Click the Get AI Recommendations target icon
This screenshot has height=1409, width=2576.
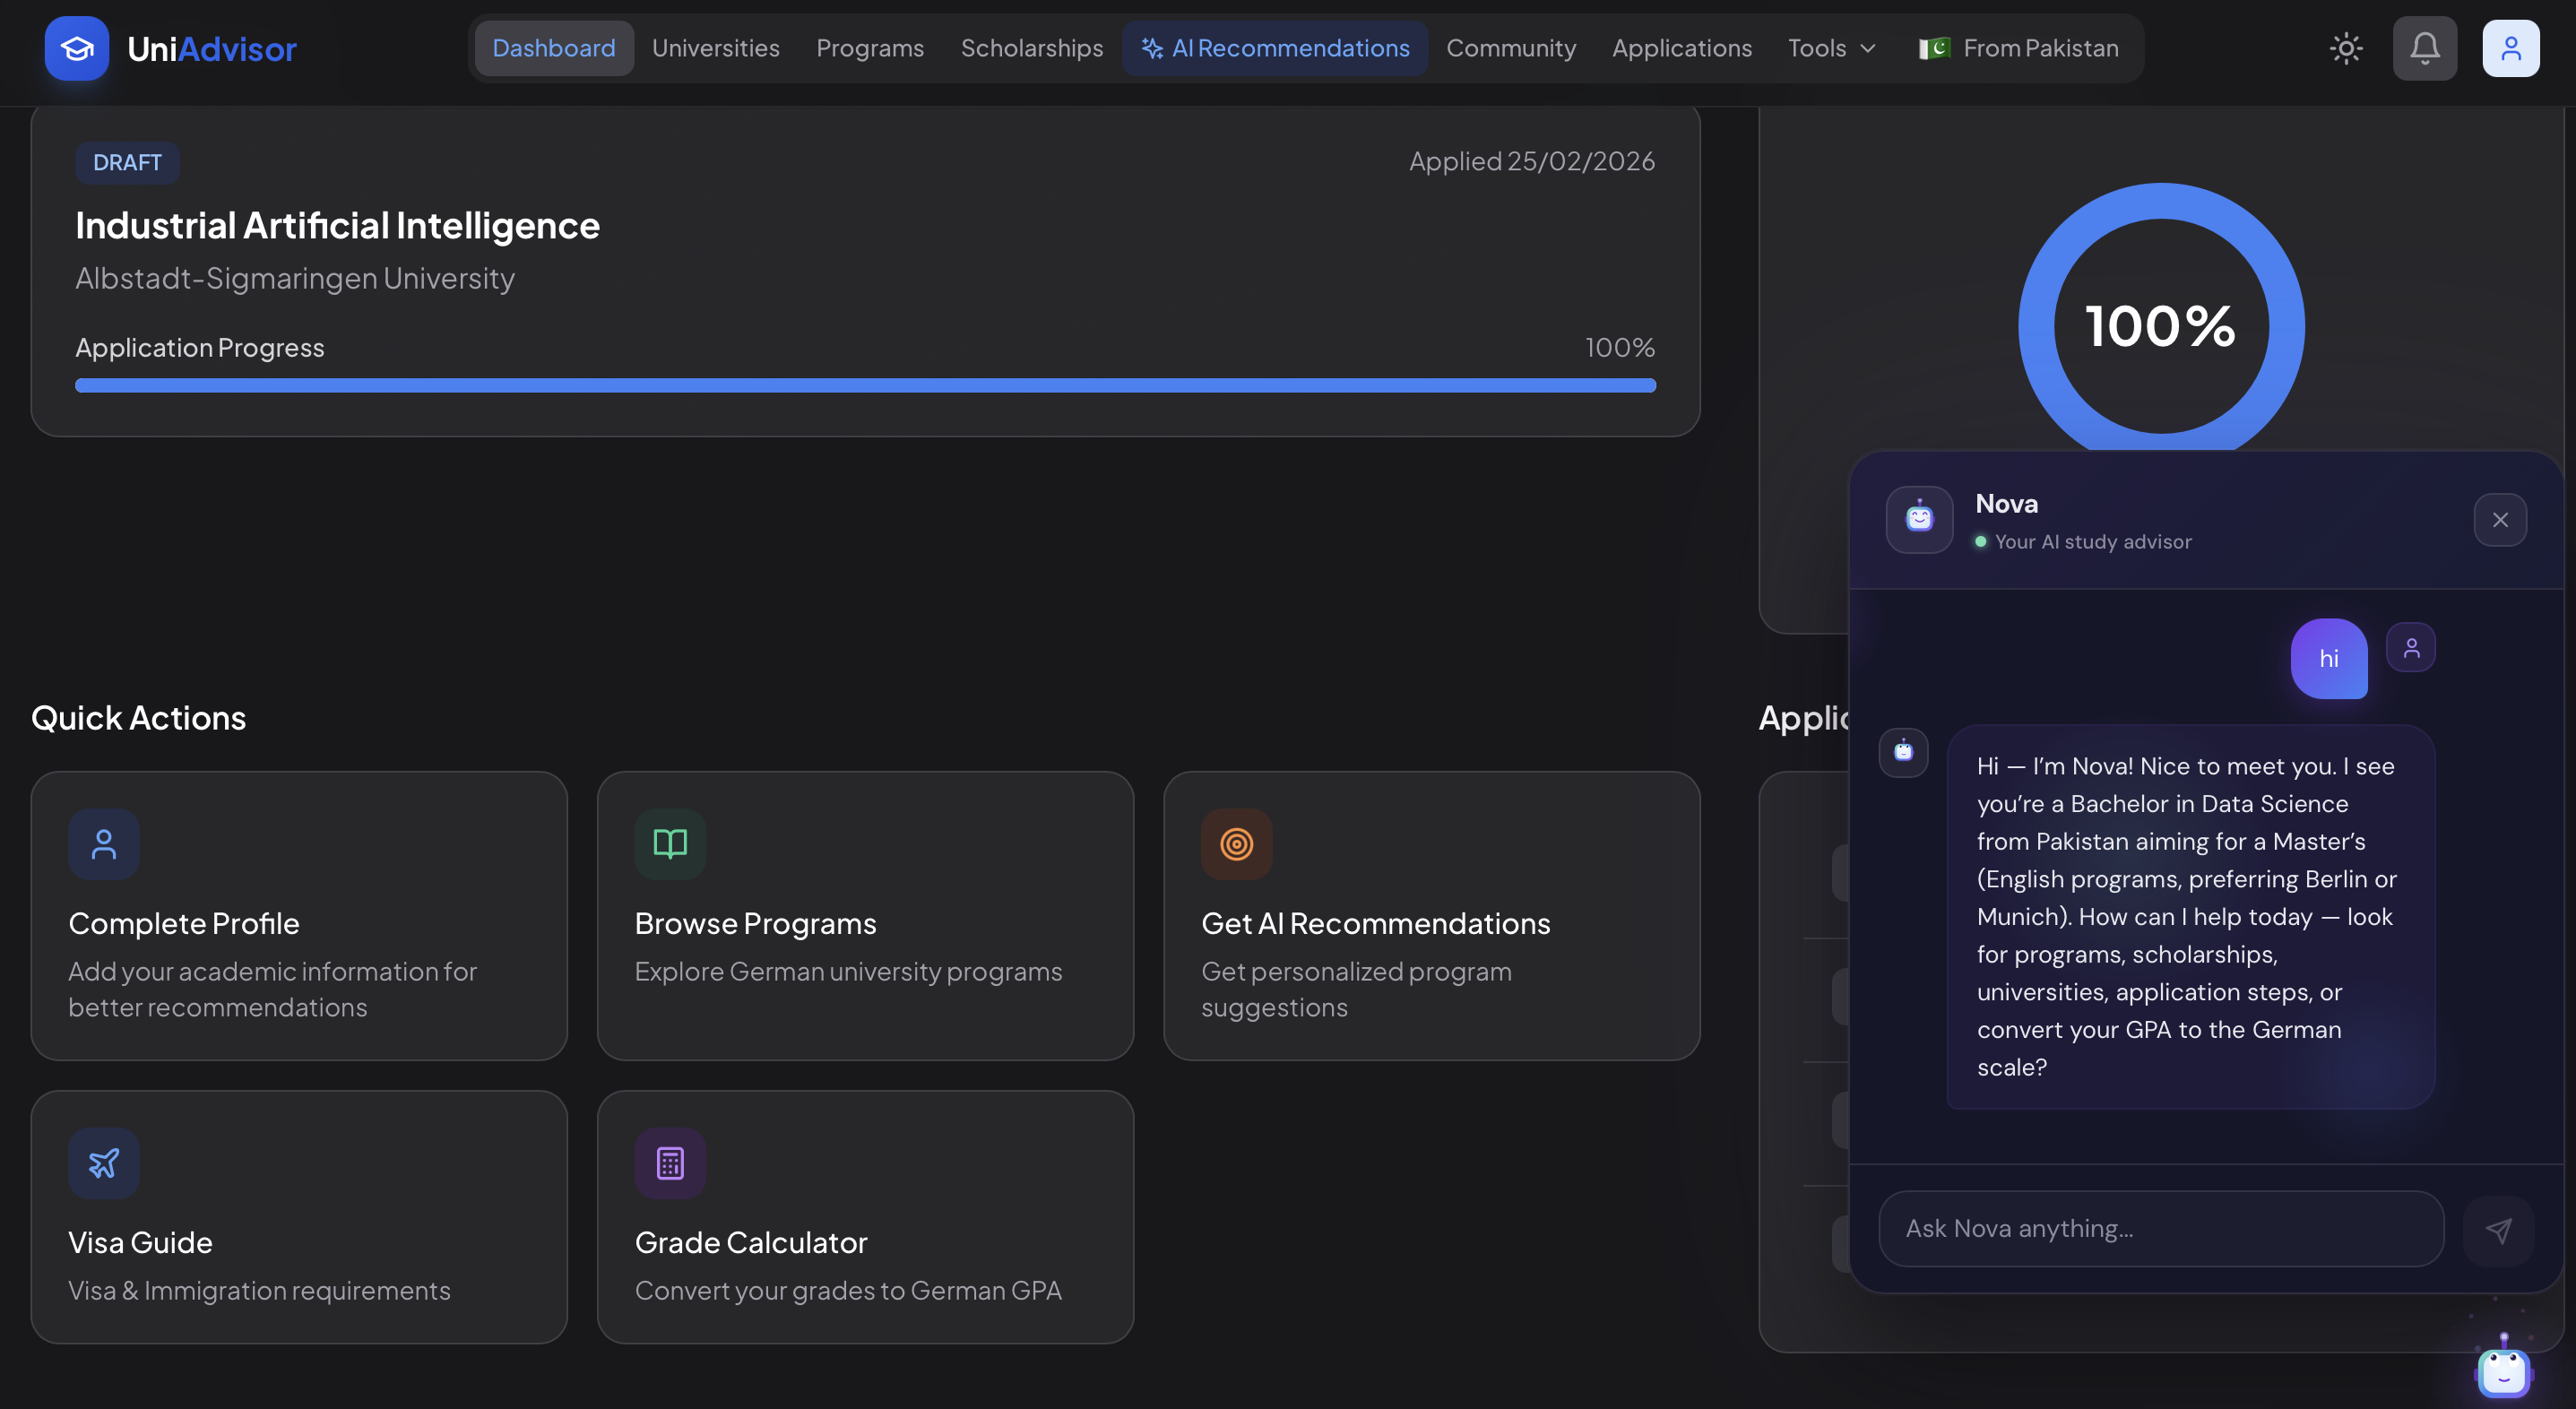(1236, 844)
